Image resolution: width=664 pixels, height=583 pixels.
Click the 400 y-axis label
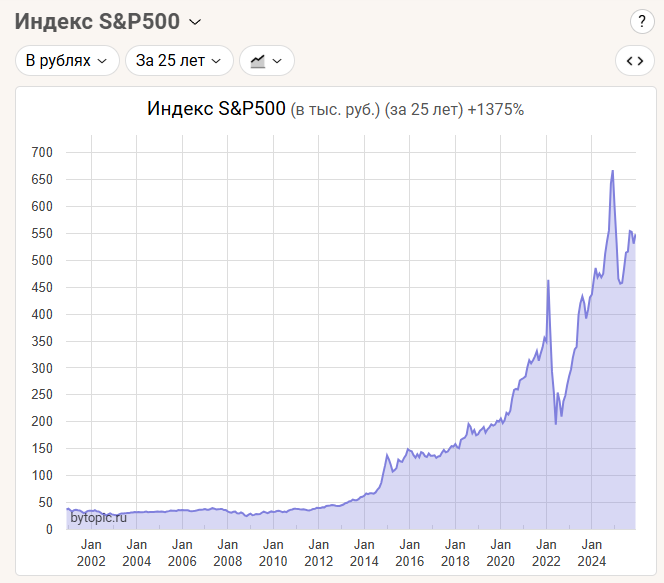coord(42,315)
